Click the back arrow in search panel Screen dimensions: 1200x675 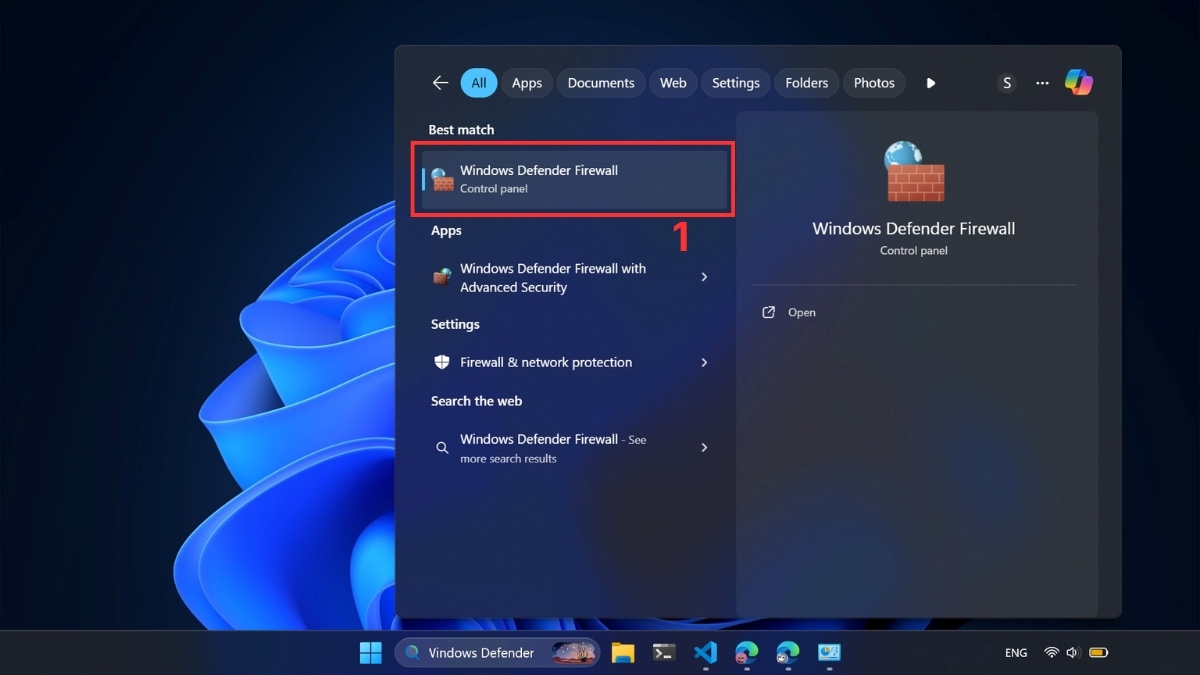point(440,83)
